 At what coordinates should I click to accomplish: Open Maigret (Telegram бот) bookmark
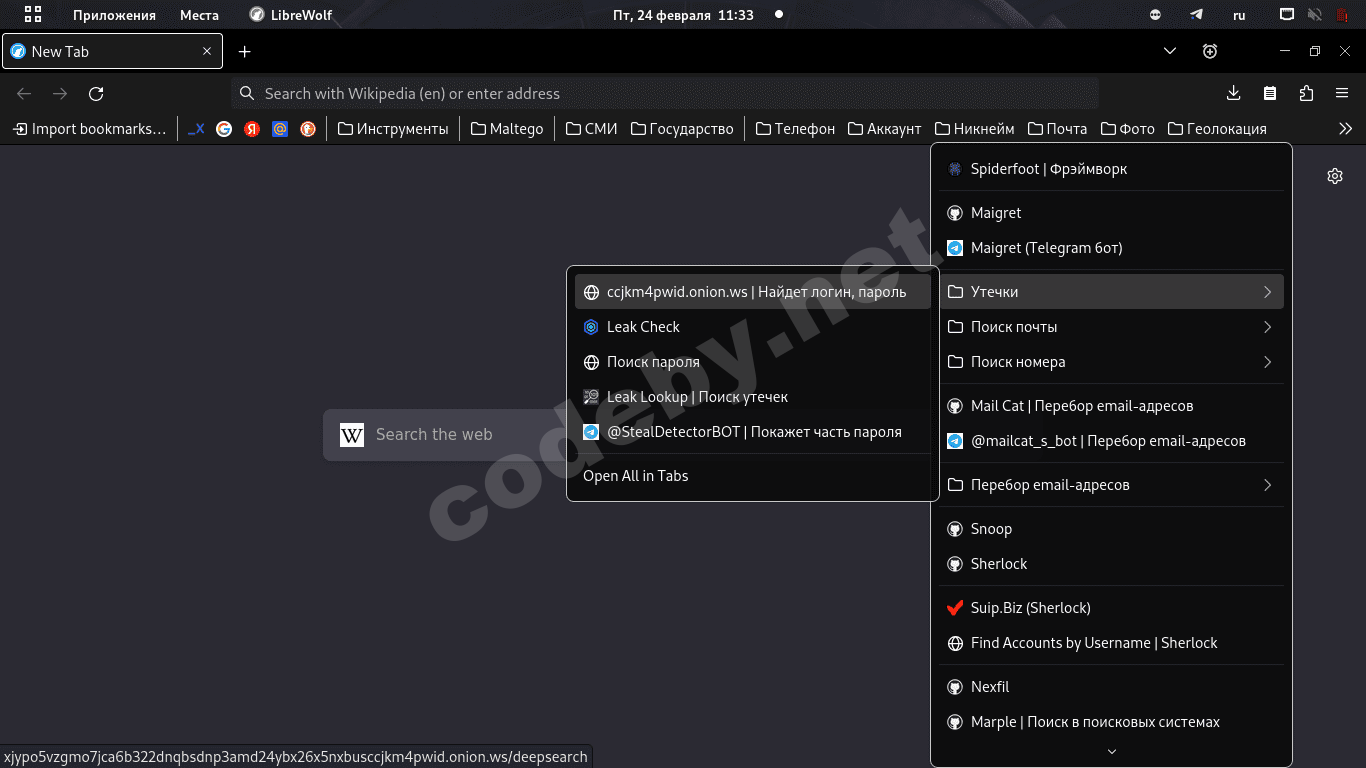pos(1111,248)
